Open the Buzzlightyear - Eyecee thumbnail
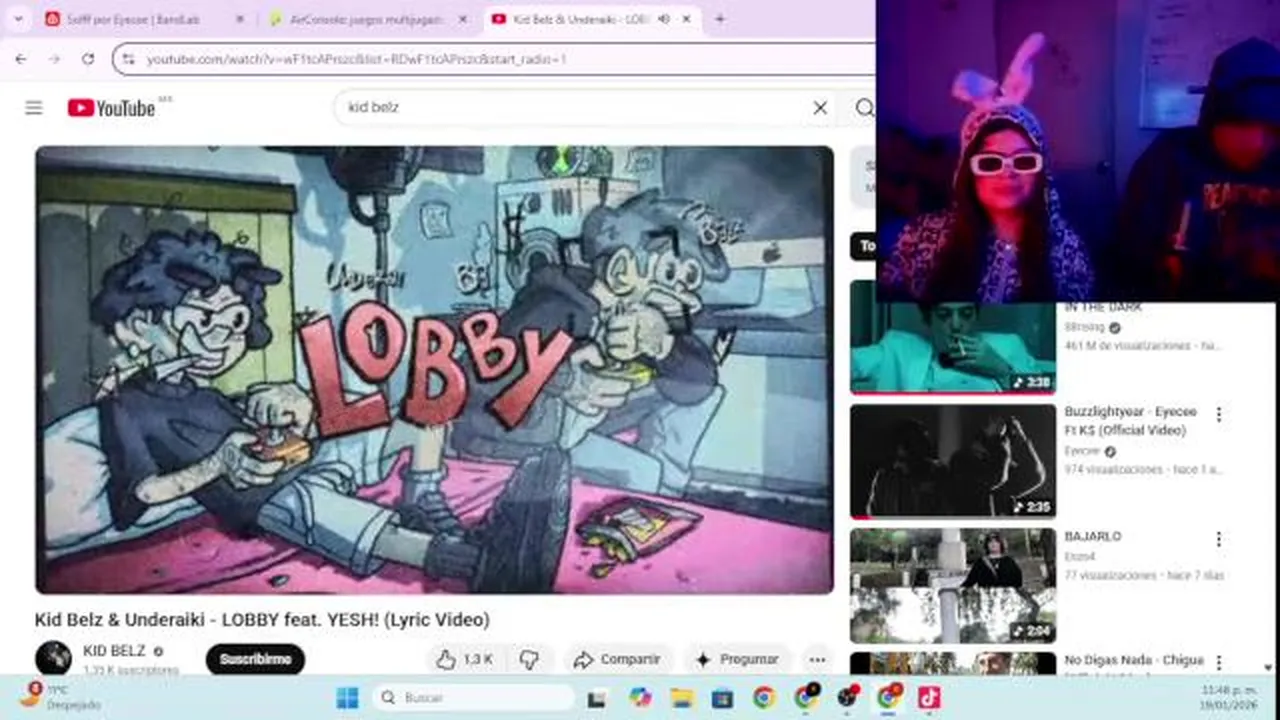Screen dimensions: 1280x720 pos(952,461)
